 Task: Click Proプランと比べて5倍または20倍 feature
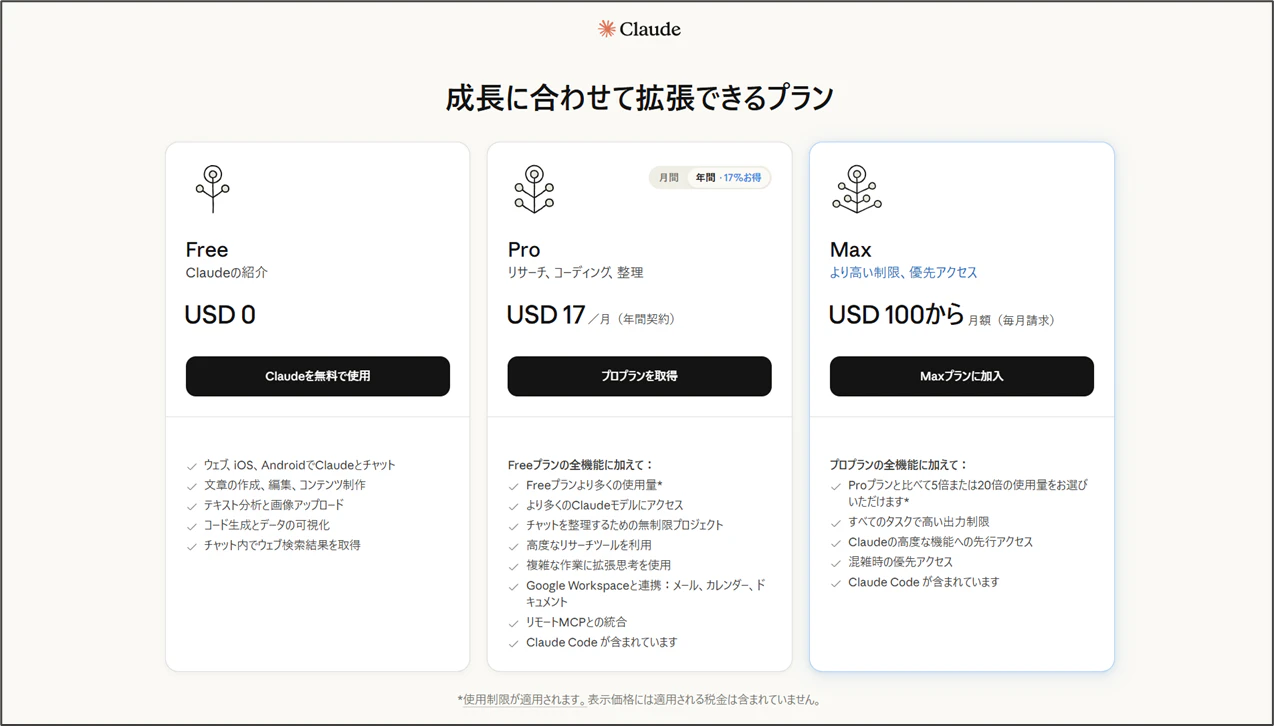click(x=968, y=493)
